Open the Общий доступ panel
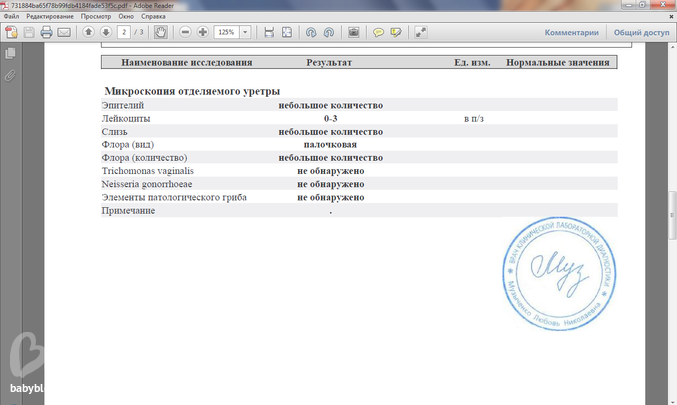 [x=641, y=32]
